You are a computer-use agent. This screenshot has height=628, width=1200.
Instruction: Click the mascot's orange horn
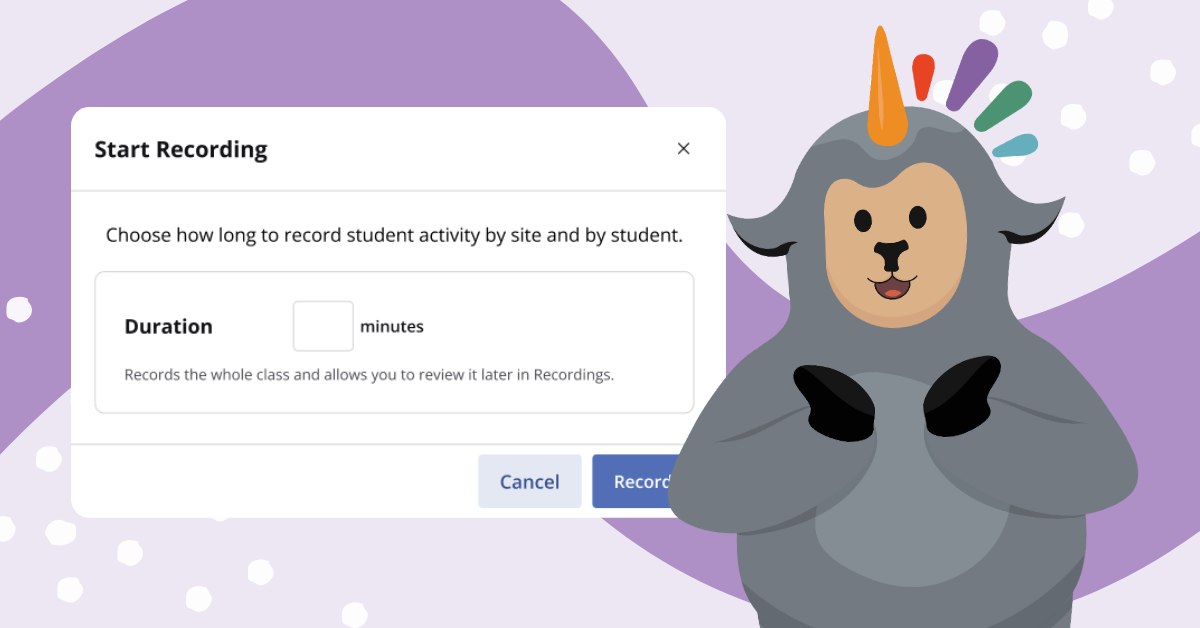[885, 90]
